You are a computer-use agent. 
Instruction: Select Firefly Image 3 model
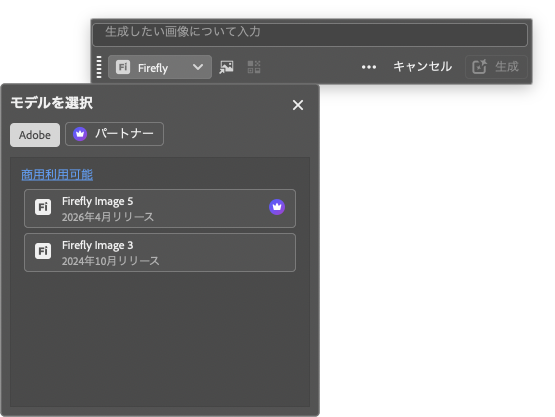click(x=160, y=252)
